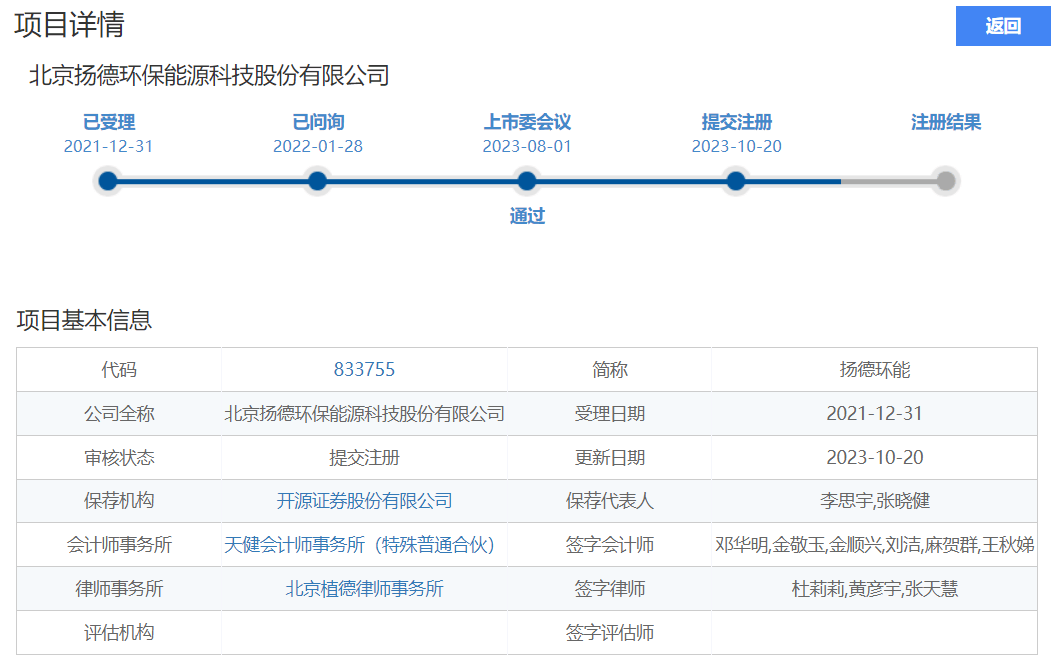The width and height of the screenshot is (1059, 662).
Task: Click the 受理日期 value 2021-12-31 in table
Action: pos(875,413)
